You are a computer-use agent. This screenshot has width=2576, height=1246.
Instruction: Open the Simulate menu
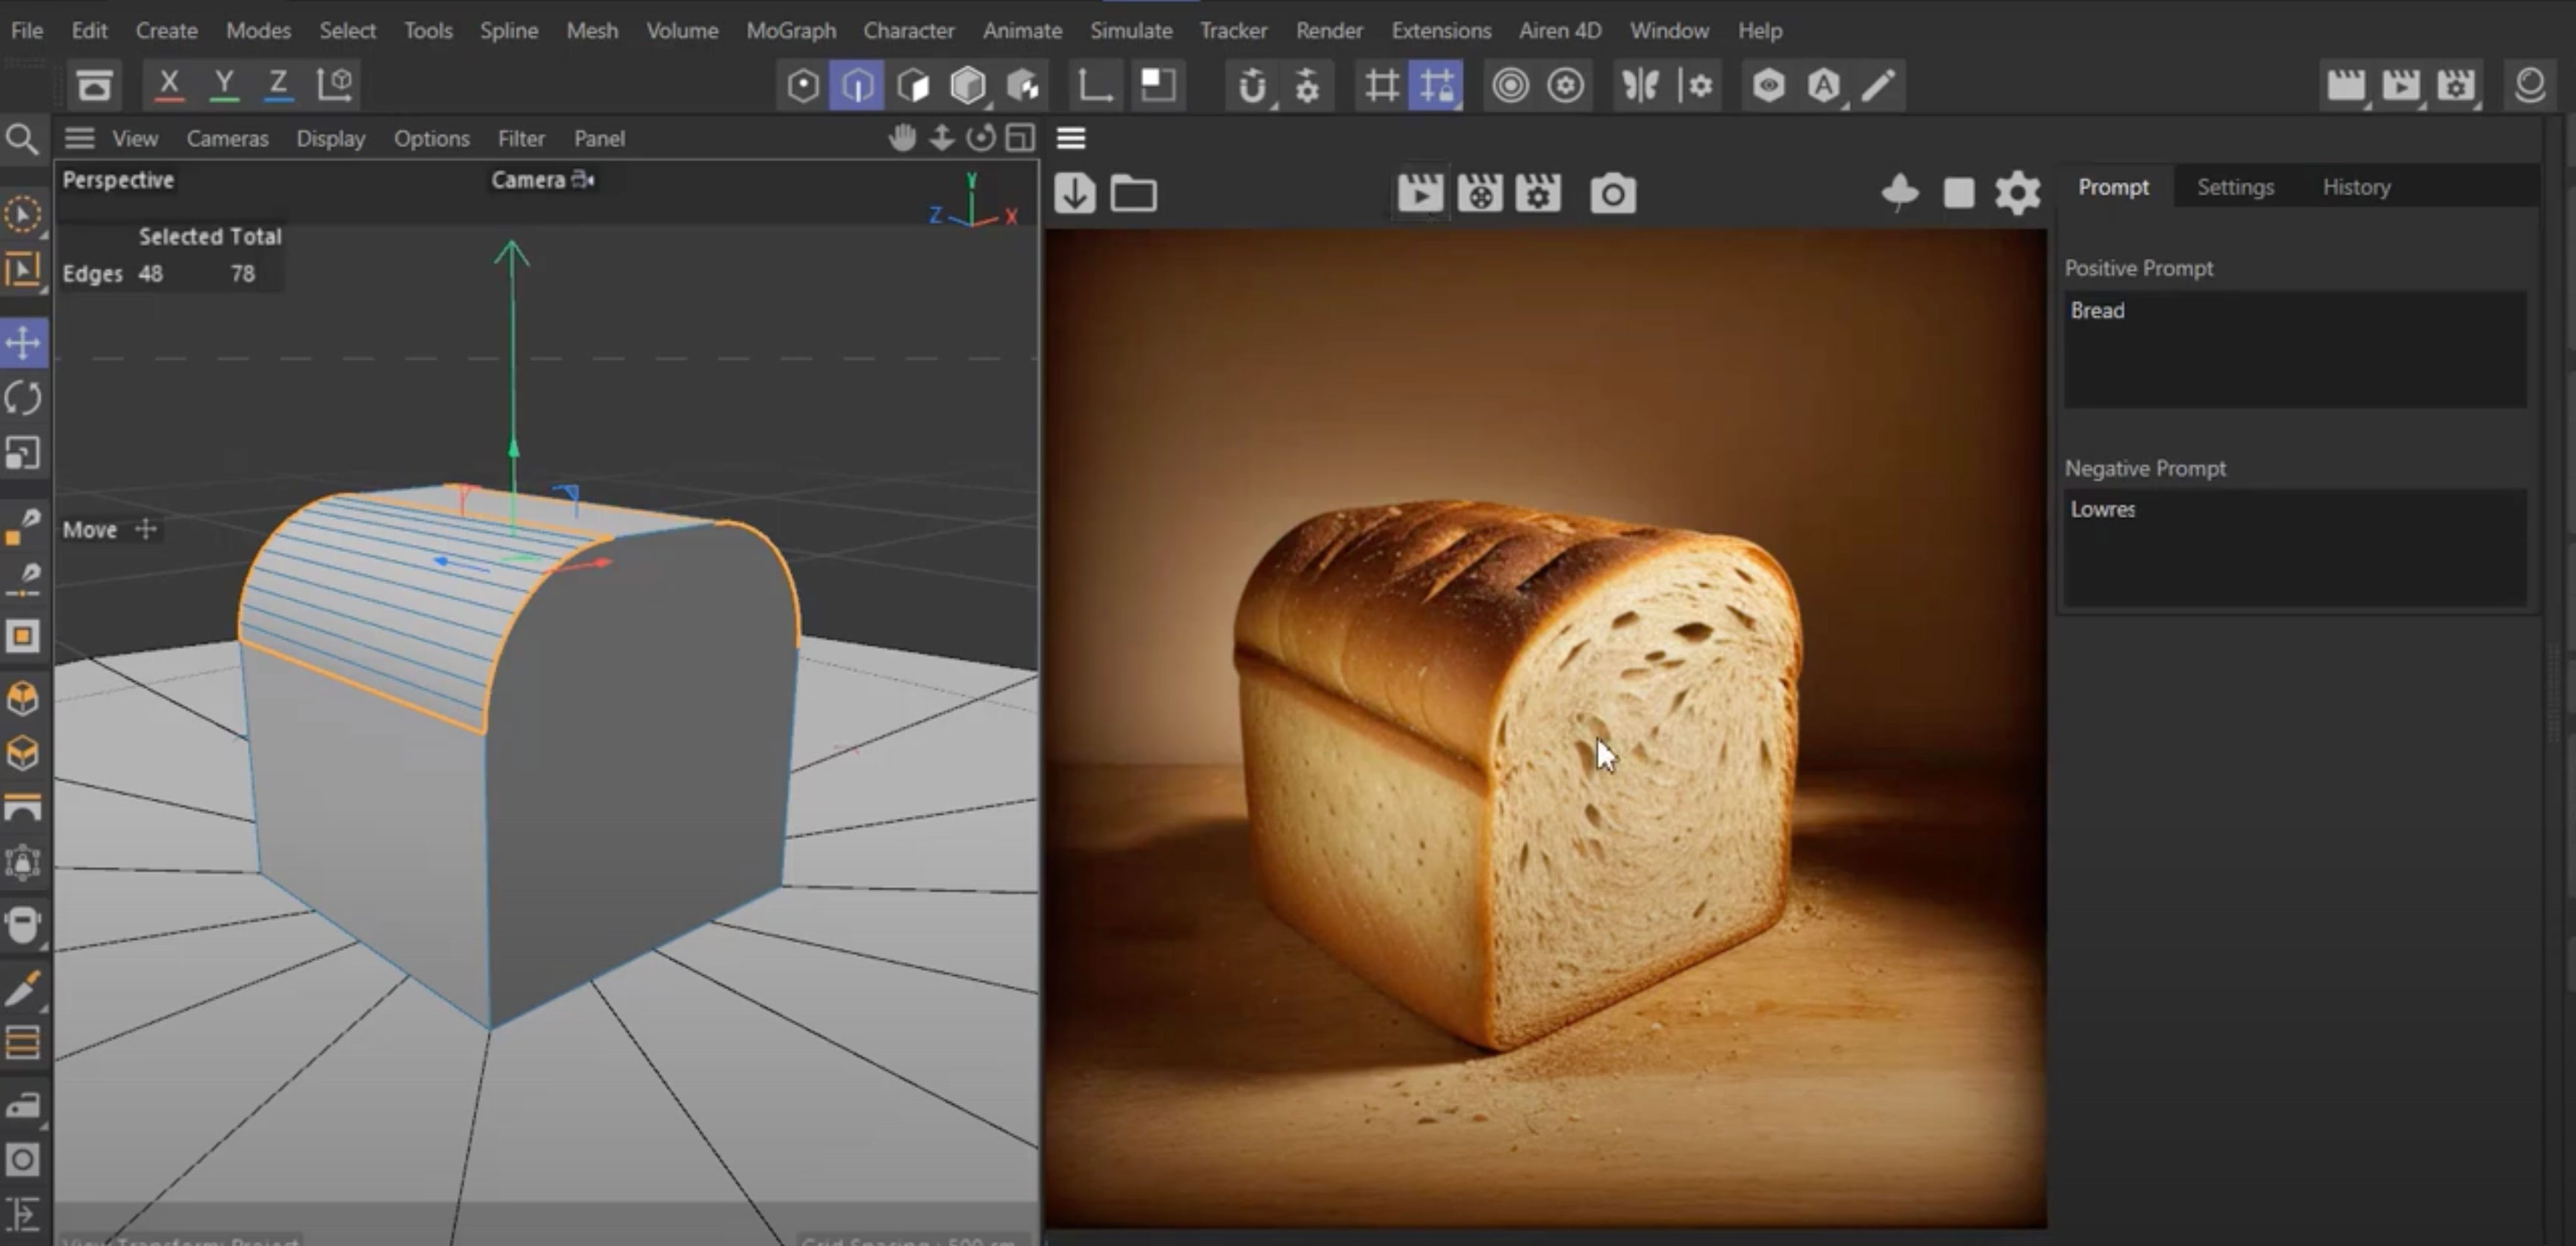tap(1130, 30)
